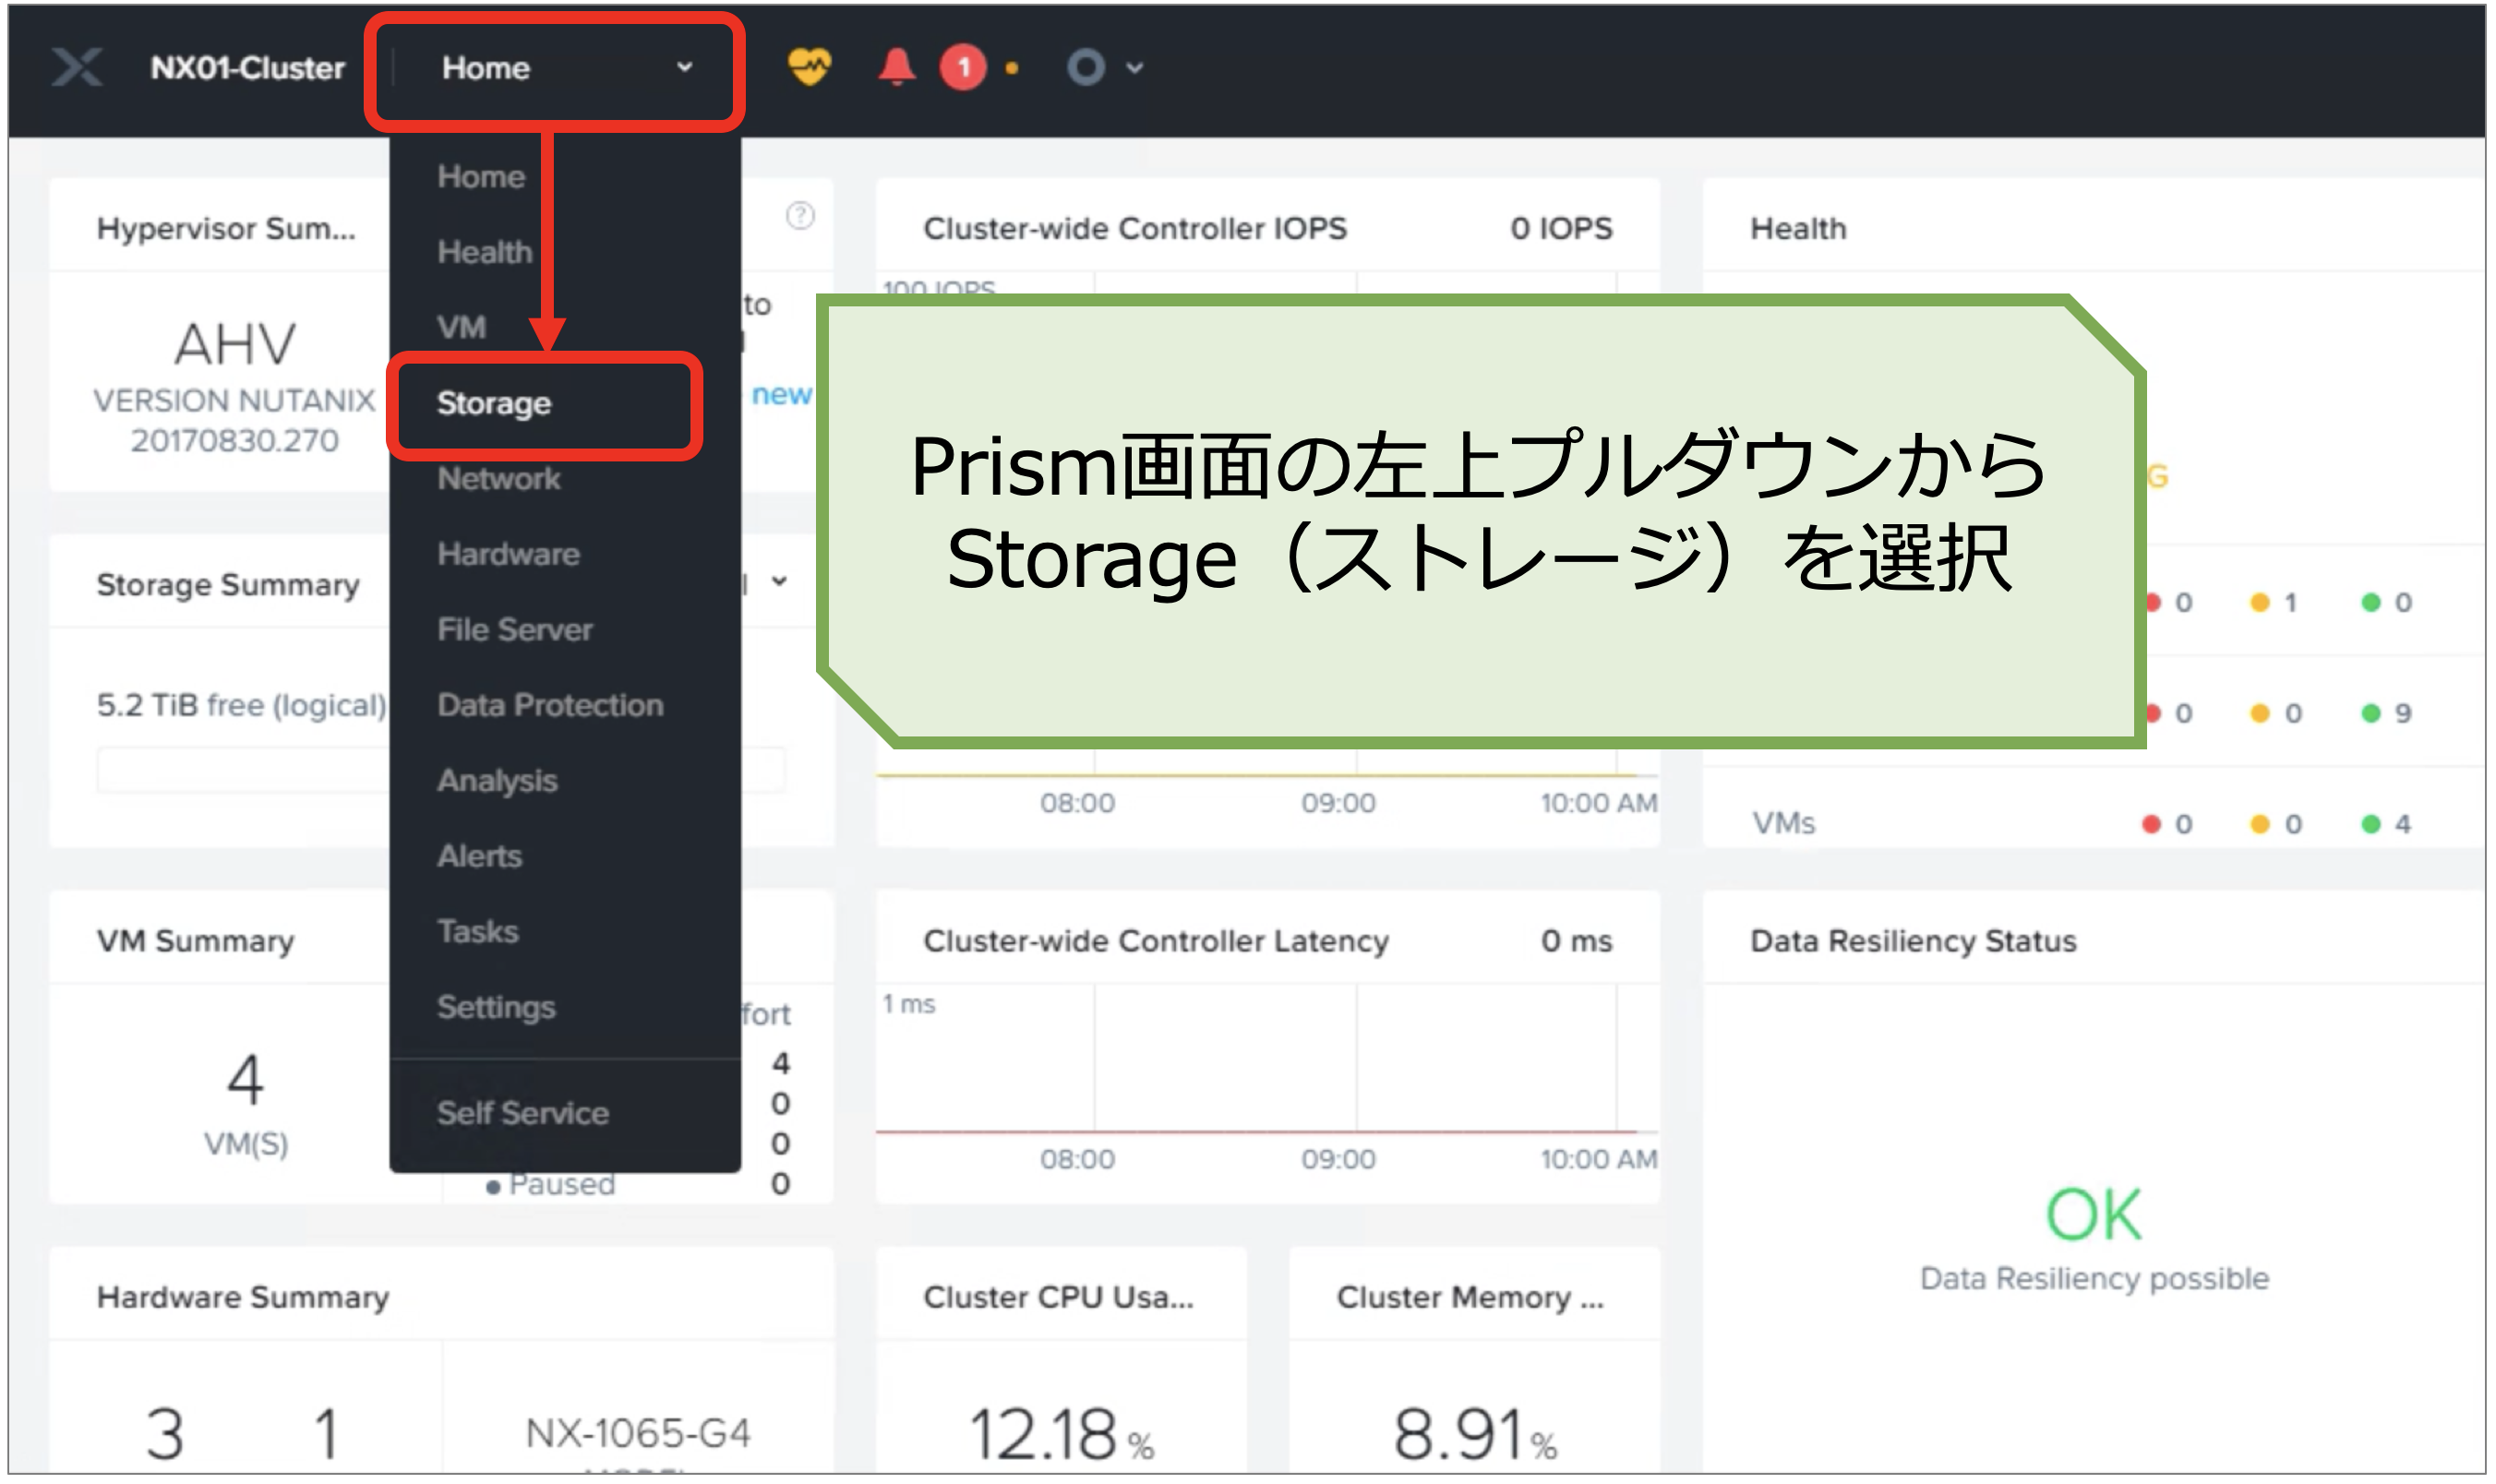Click the blue 'new' link
The width and height of the screenshot is (2496, 1484).
tap(781, 394)
